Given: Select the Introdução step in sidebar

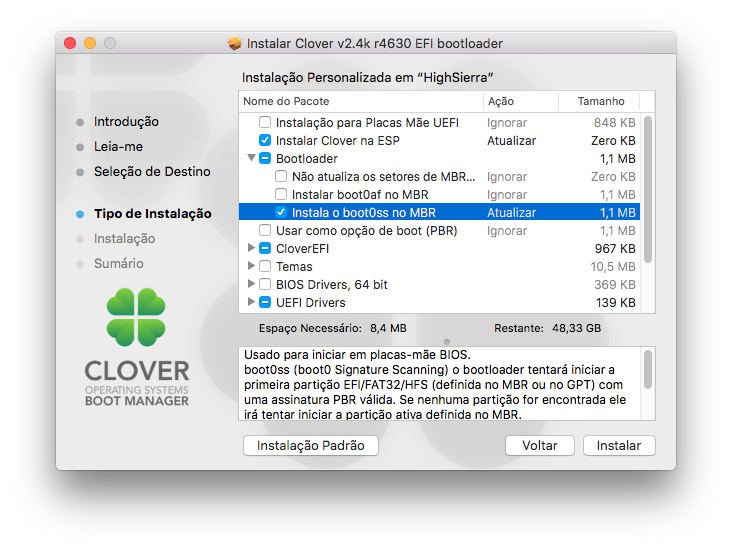Looking at the screenshot, I should coord(126,122).
